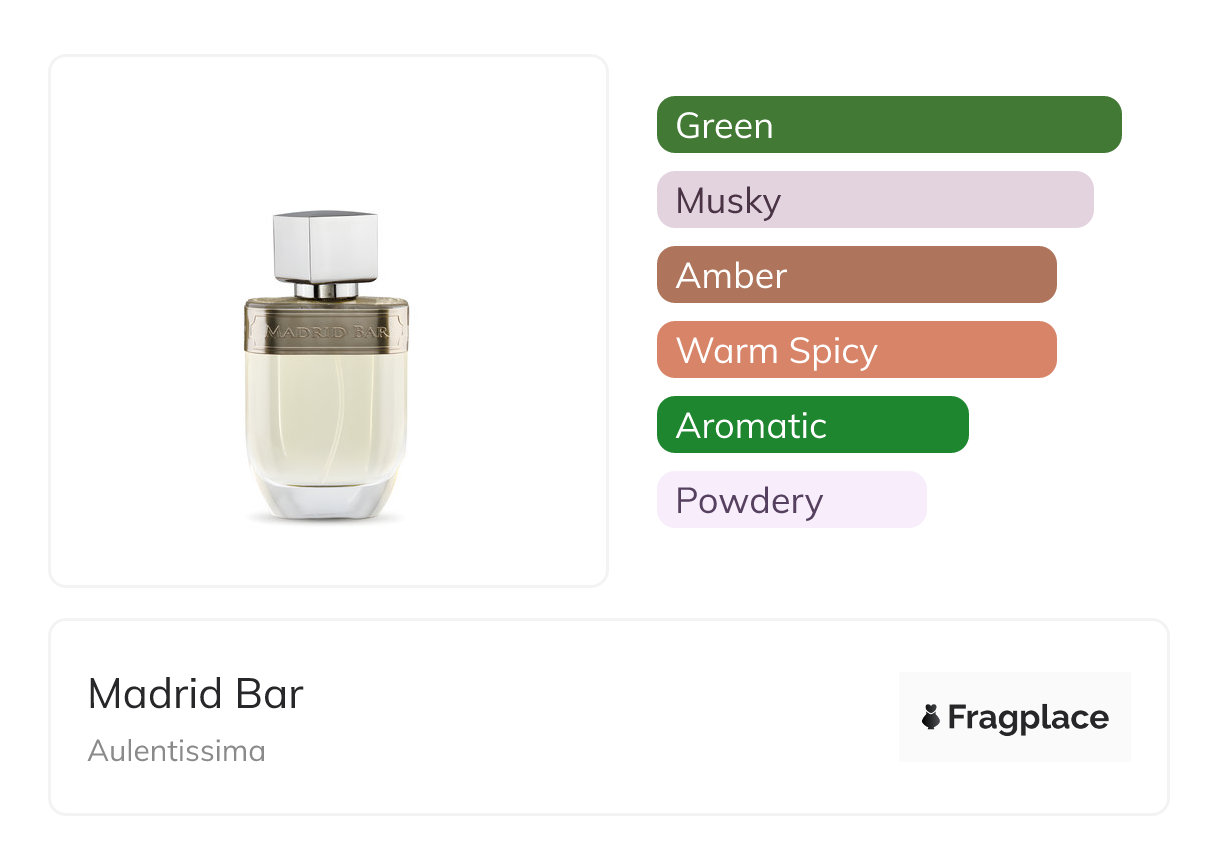Click the empty area of the bottle image card

[x=130, y=150]
